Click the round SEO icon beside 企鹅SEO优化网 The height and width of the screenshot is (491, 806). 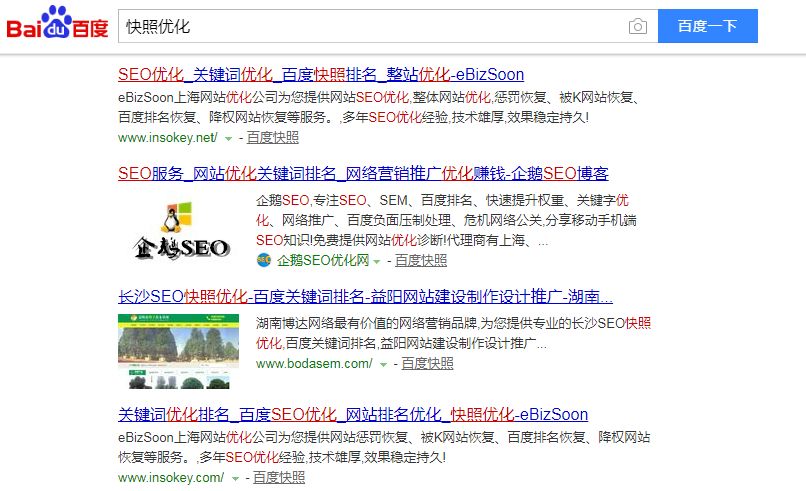pos(264,260)
